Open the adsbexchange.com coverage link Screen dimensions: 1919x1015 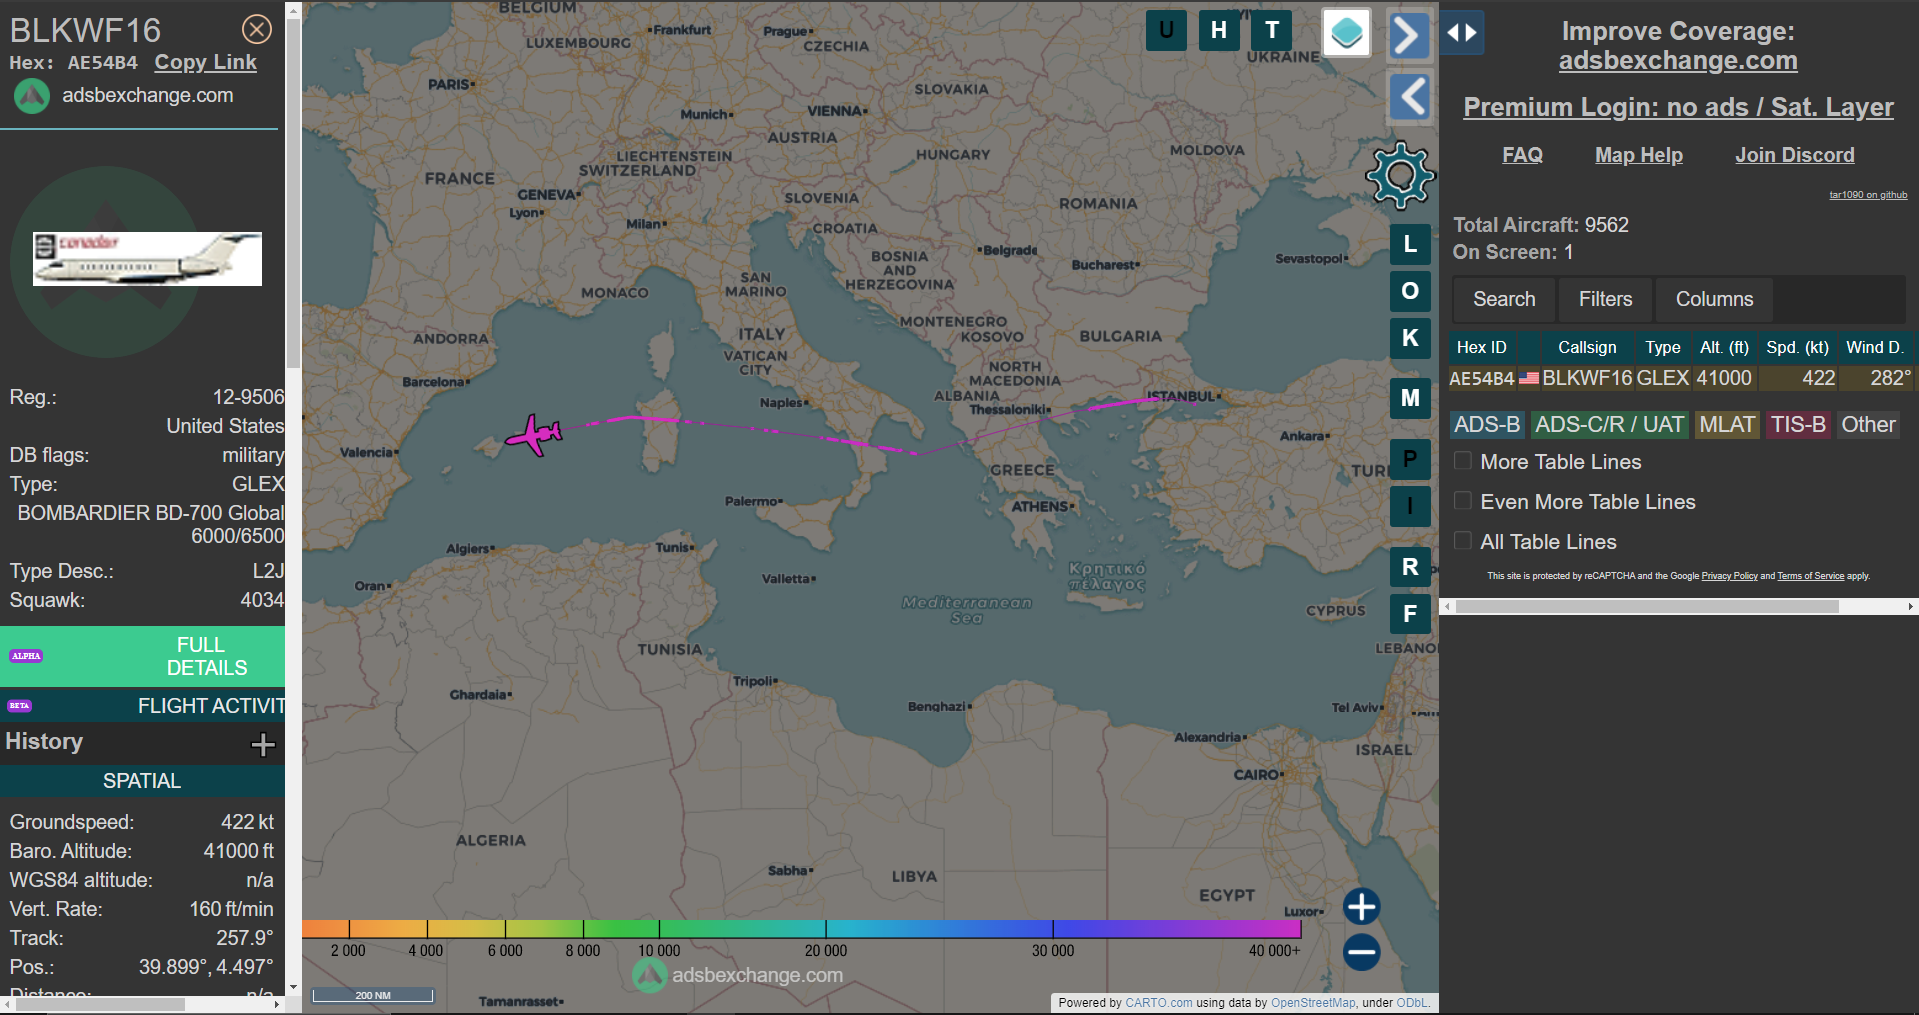point(1678,60)
